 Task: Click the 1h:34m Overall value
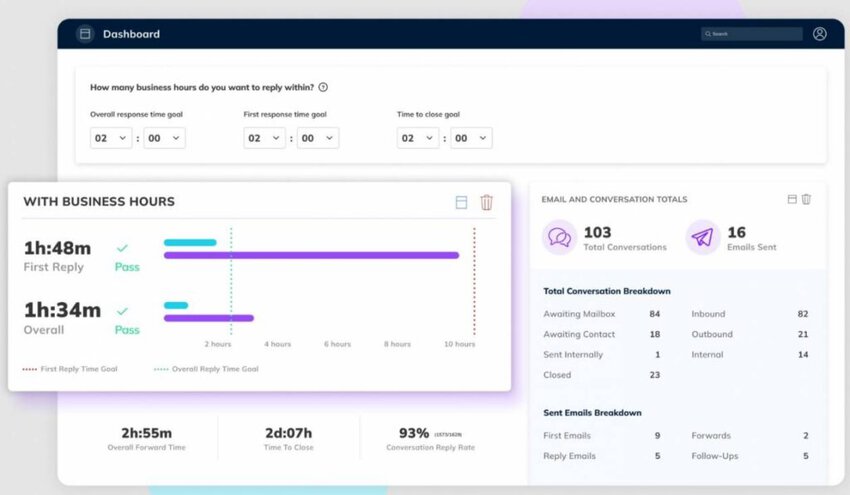click(x=62, y=310)
